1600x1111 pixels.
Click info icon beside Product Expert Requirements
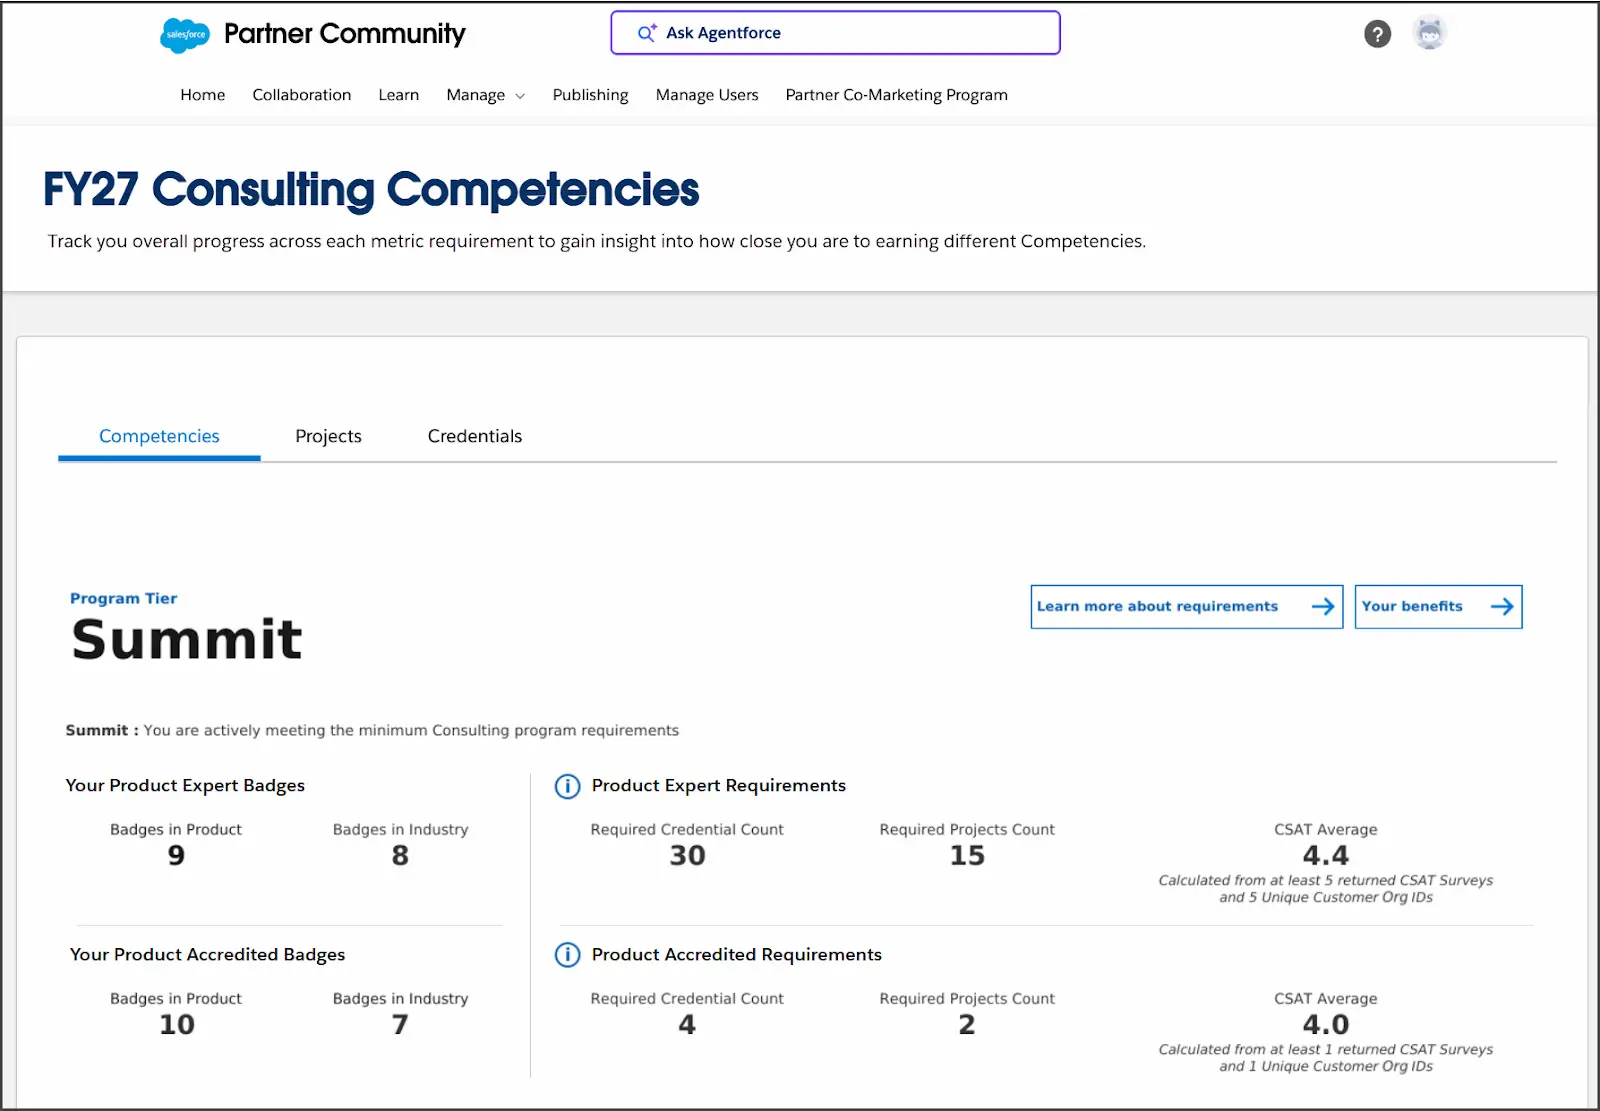coord(567,786)
